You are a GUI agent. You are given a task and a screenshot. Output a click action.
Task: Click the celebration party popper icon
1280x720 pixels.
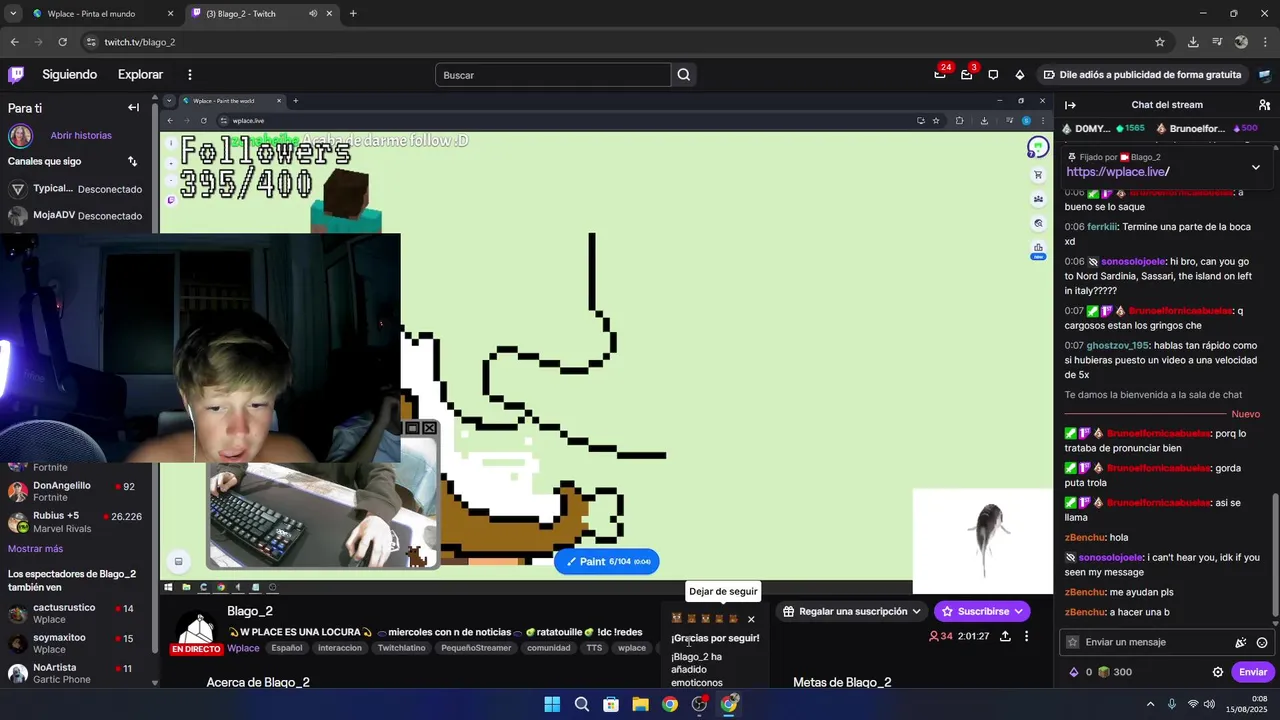pyautogui.click(x=1241, y=642)
